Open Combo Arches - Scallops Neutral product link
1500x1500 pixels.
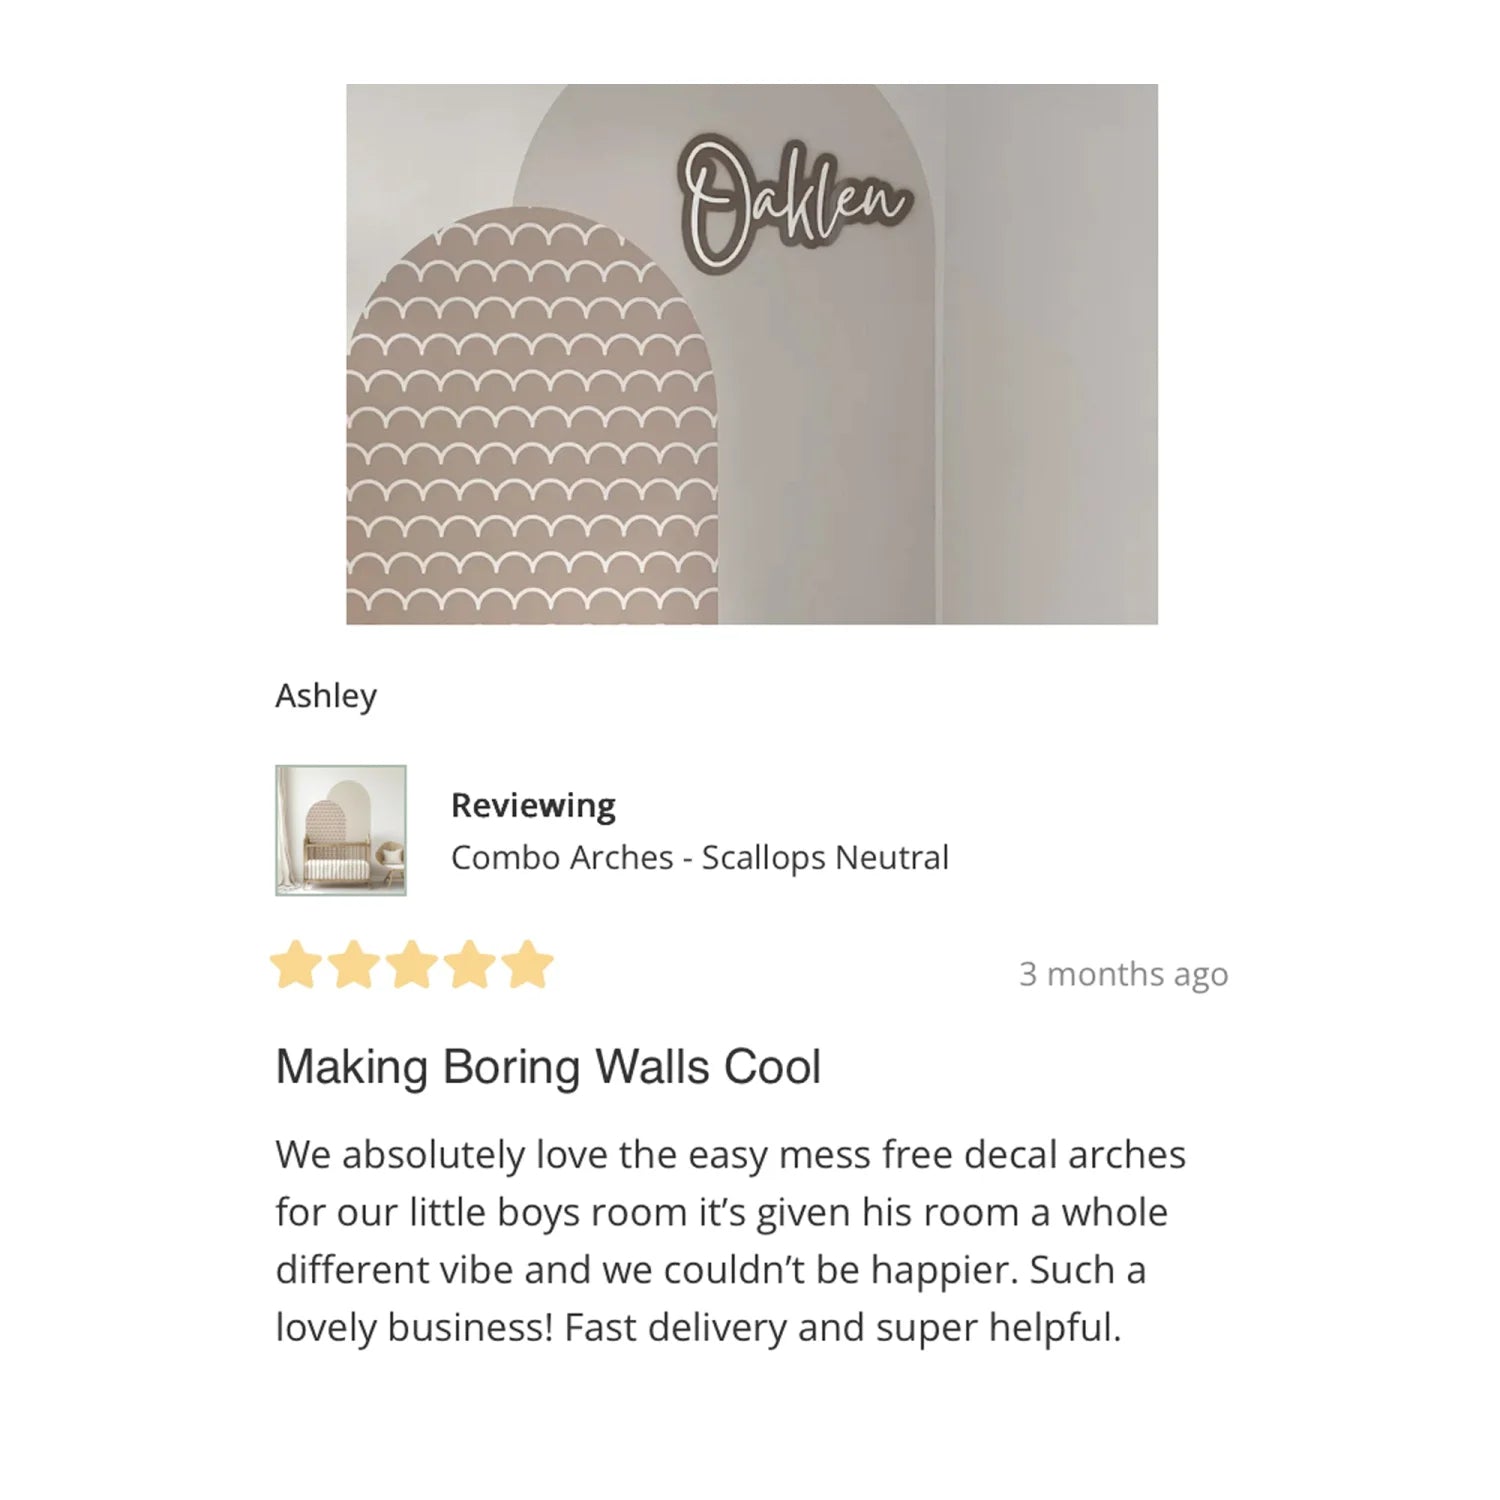pos(699,858)
